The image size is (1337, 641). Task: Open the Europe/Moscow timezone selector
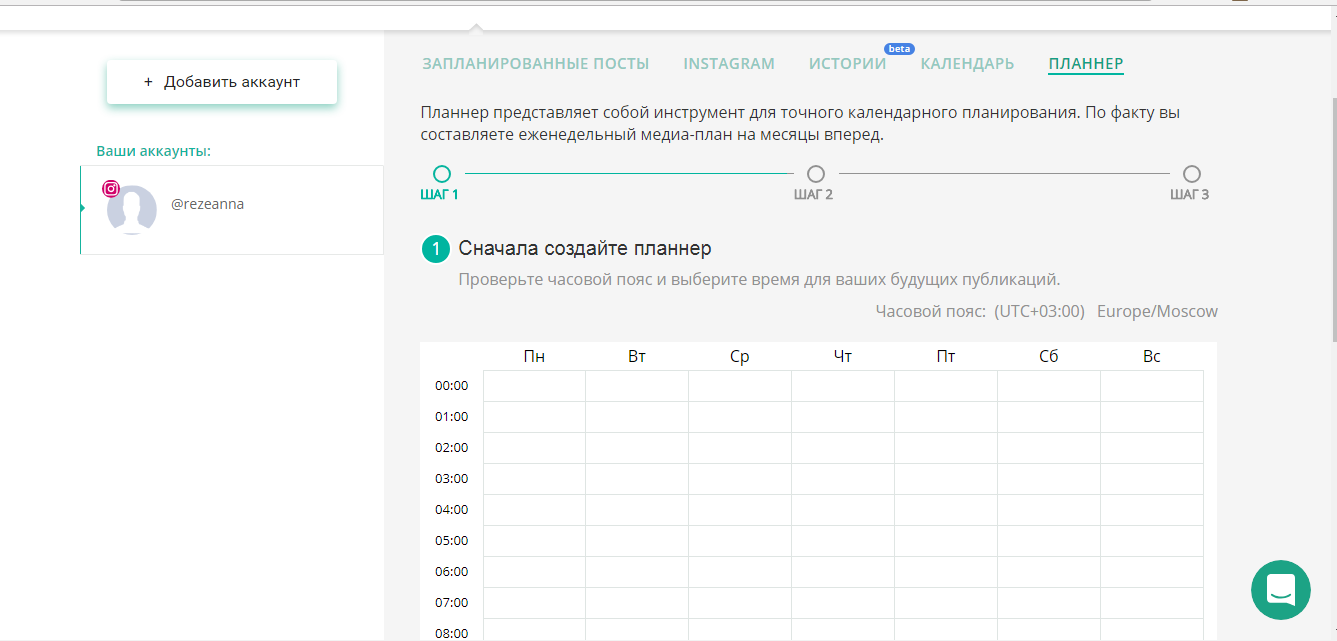tap(1158, 311)
